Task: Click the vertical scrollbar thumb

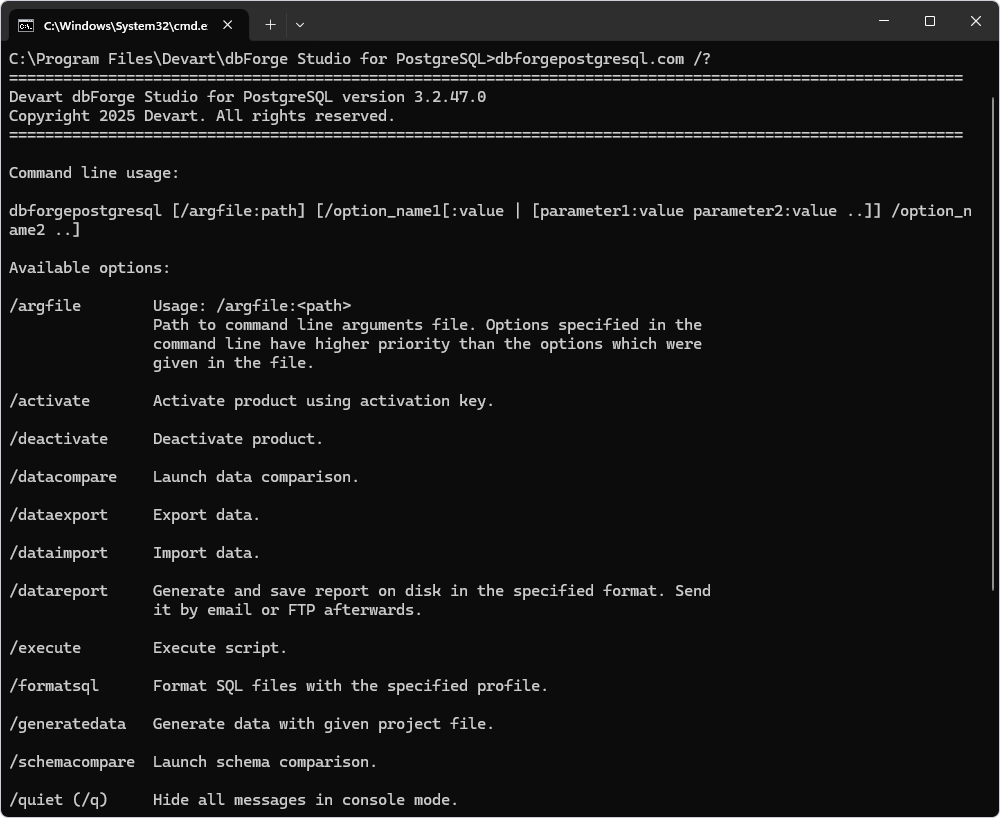Action: pos(993,344)
